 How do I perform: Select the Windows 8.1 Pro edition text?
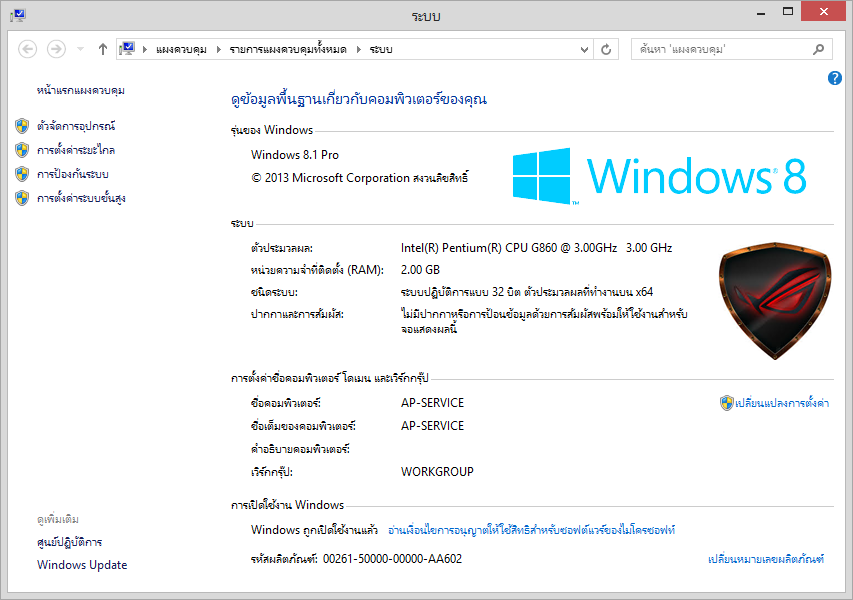click(295, 155)
